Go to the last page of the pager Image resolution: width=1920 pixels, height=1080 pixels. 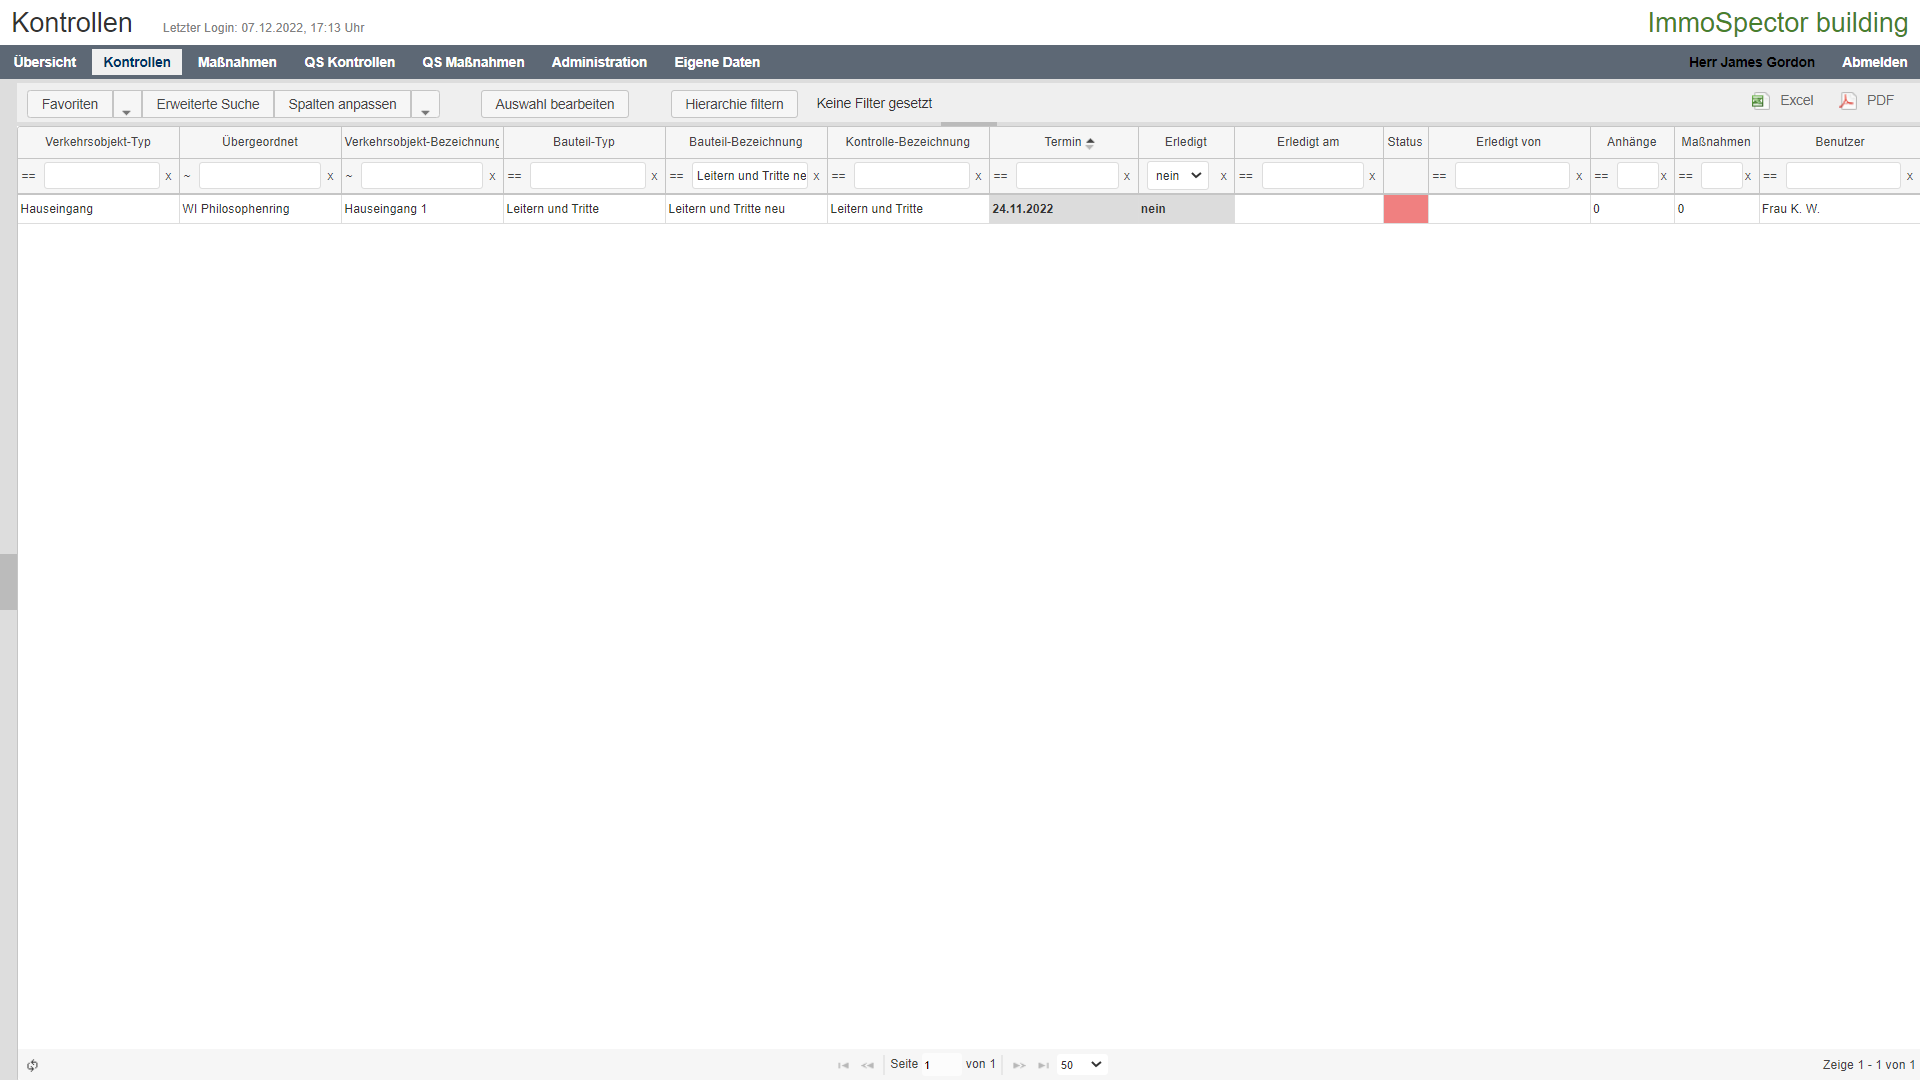1043,1065
